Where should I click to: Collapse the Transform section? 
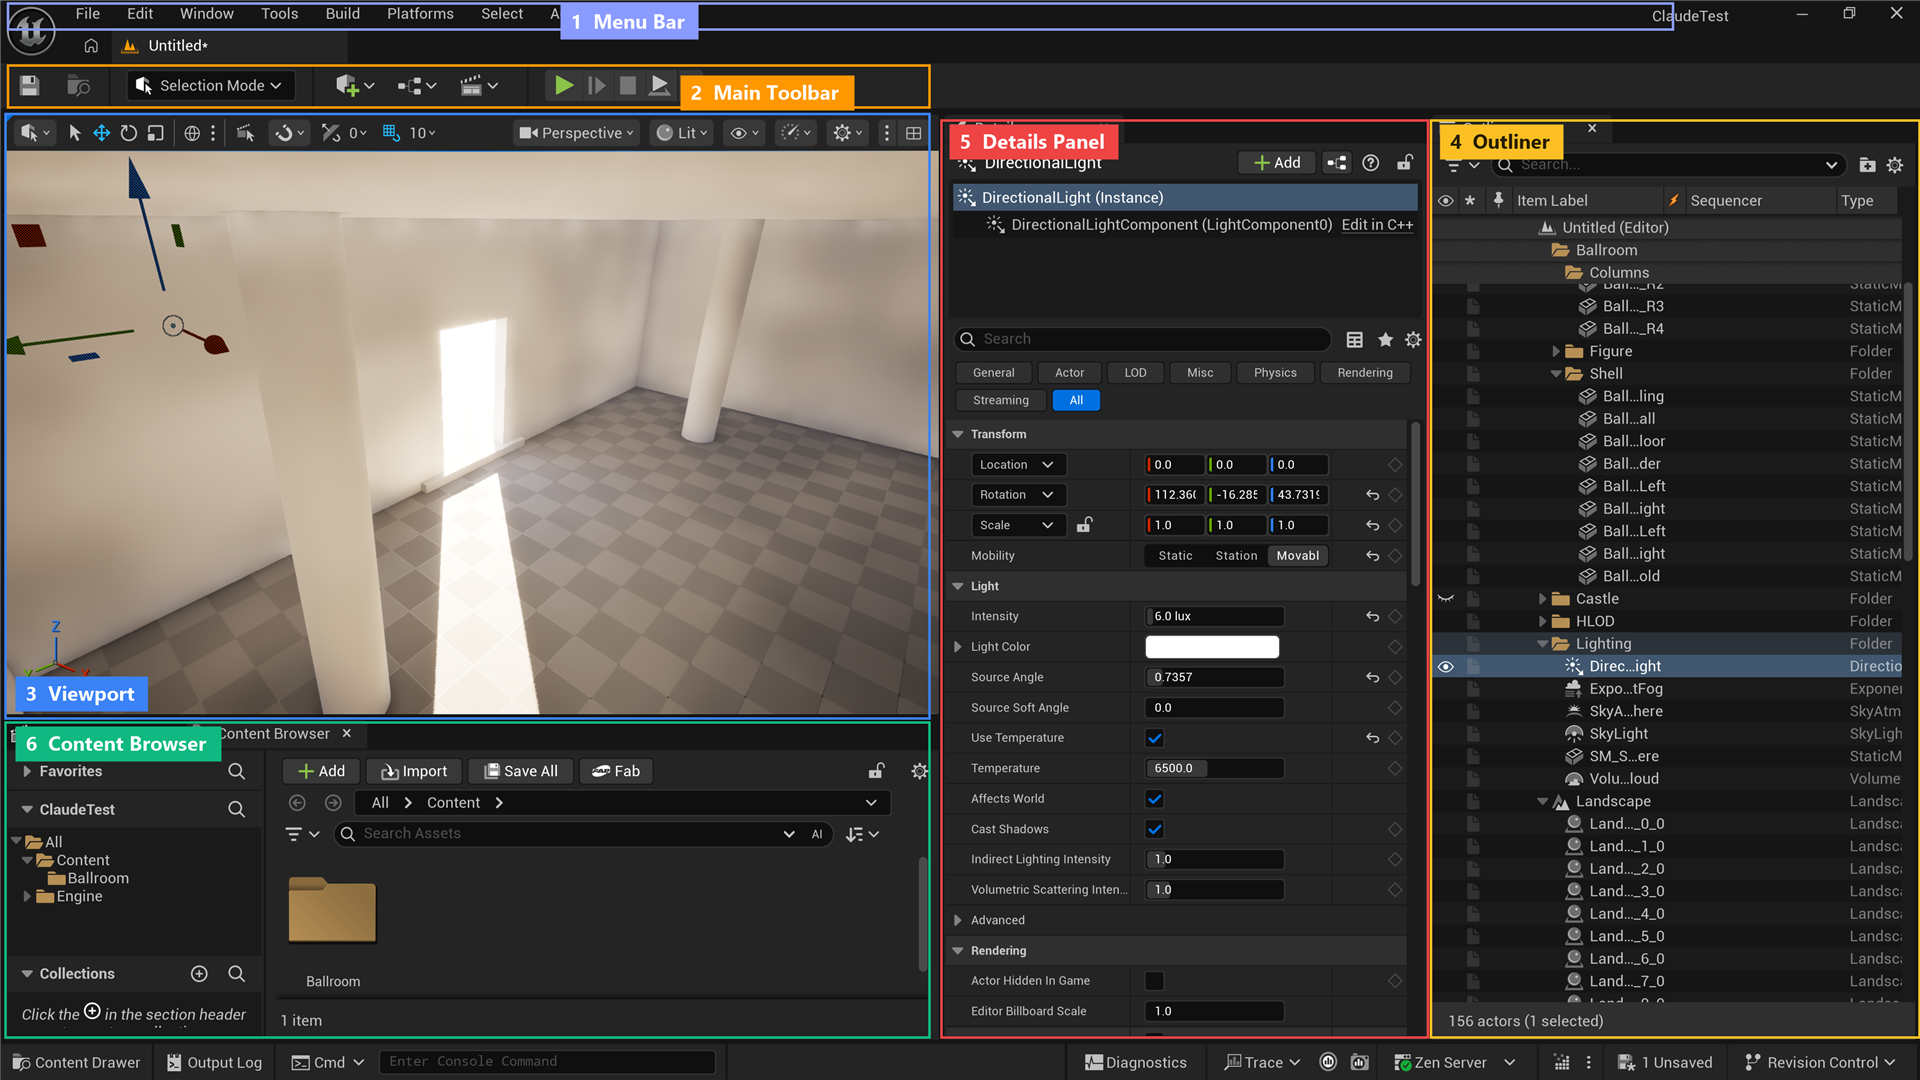click(x=958, y=435)
